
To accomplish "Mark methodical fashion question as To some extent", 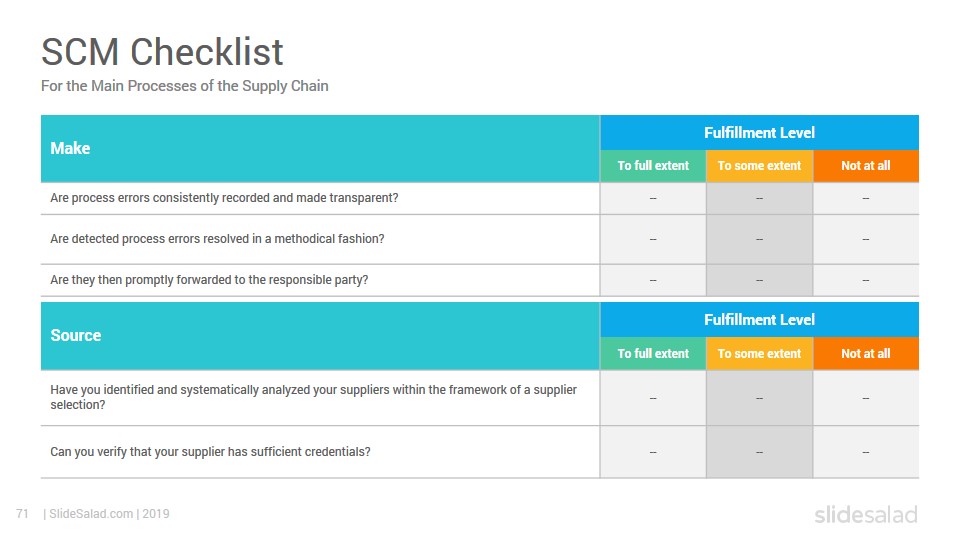I will pyautogui.click(x=759, y=239).
